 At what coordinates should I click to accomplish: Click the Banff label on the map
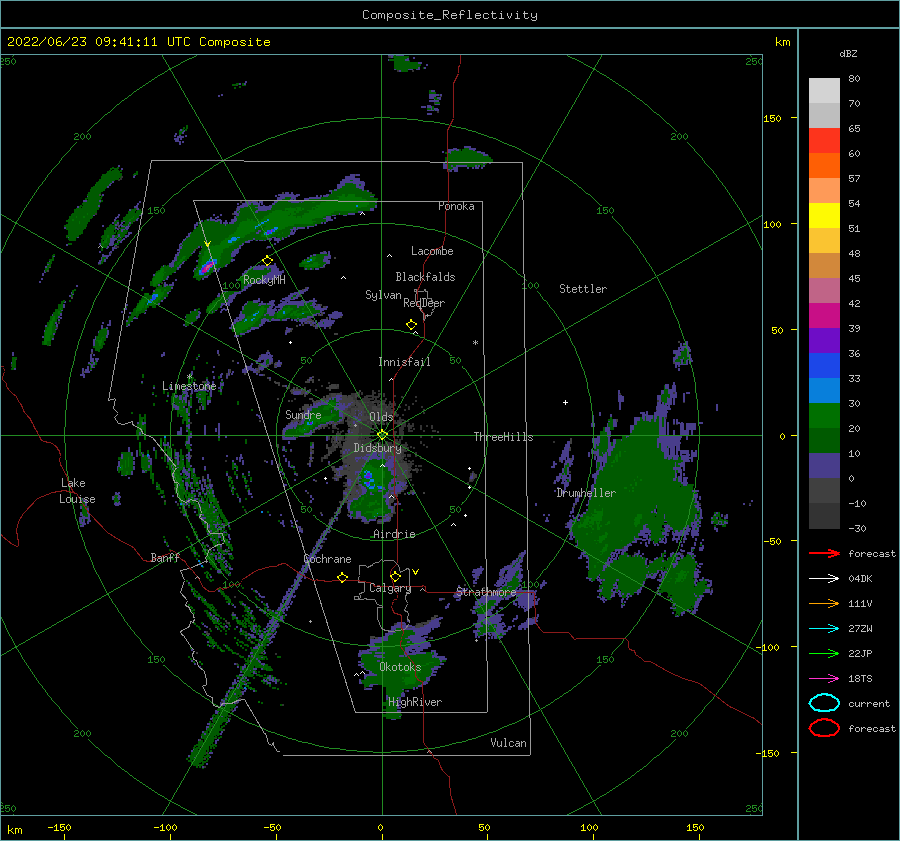pos(165,557)
